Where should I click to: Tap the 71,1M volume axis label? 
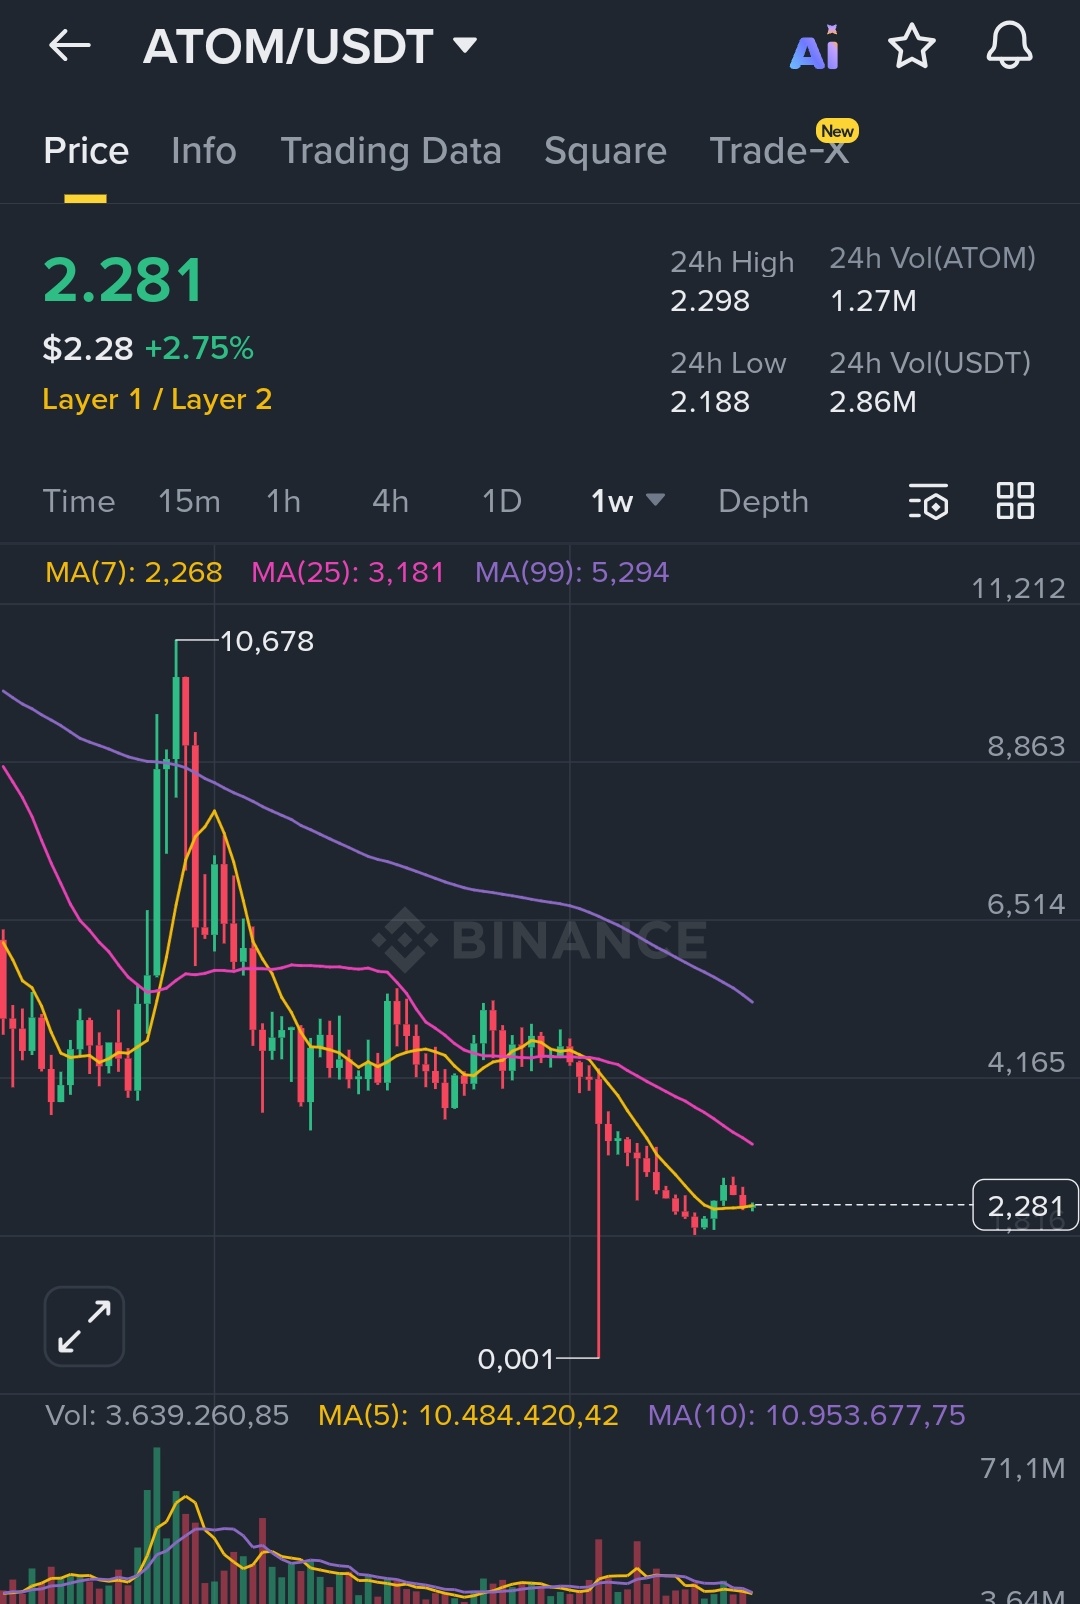pos(1022,1468)
